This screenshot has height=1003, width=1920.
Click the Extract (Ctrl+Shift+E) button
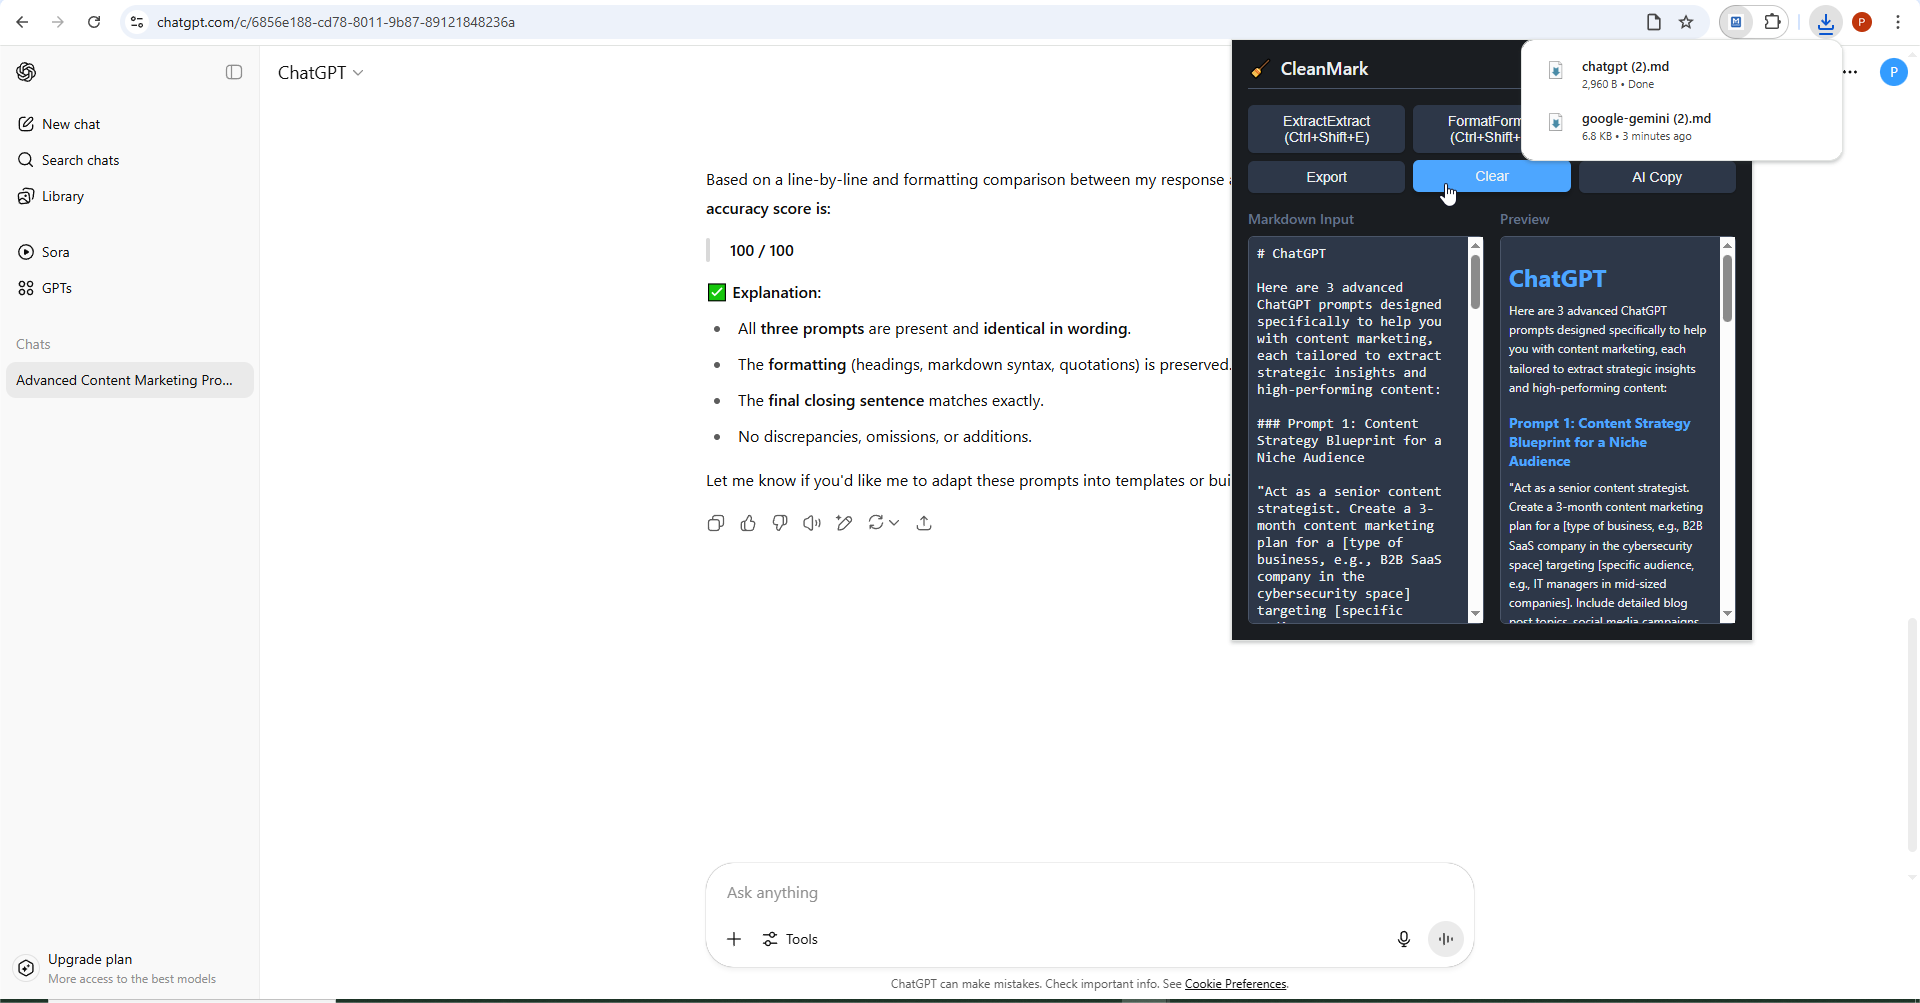pyautogui.click(x=1326, y=129)
